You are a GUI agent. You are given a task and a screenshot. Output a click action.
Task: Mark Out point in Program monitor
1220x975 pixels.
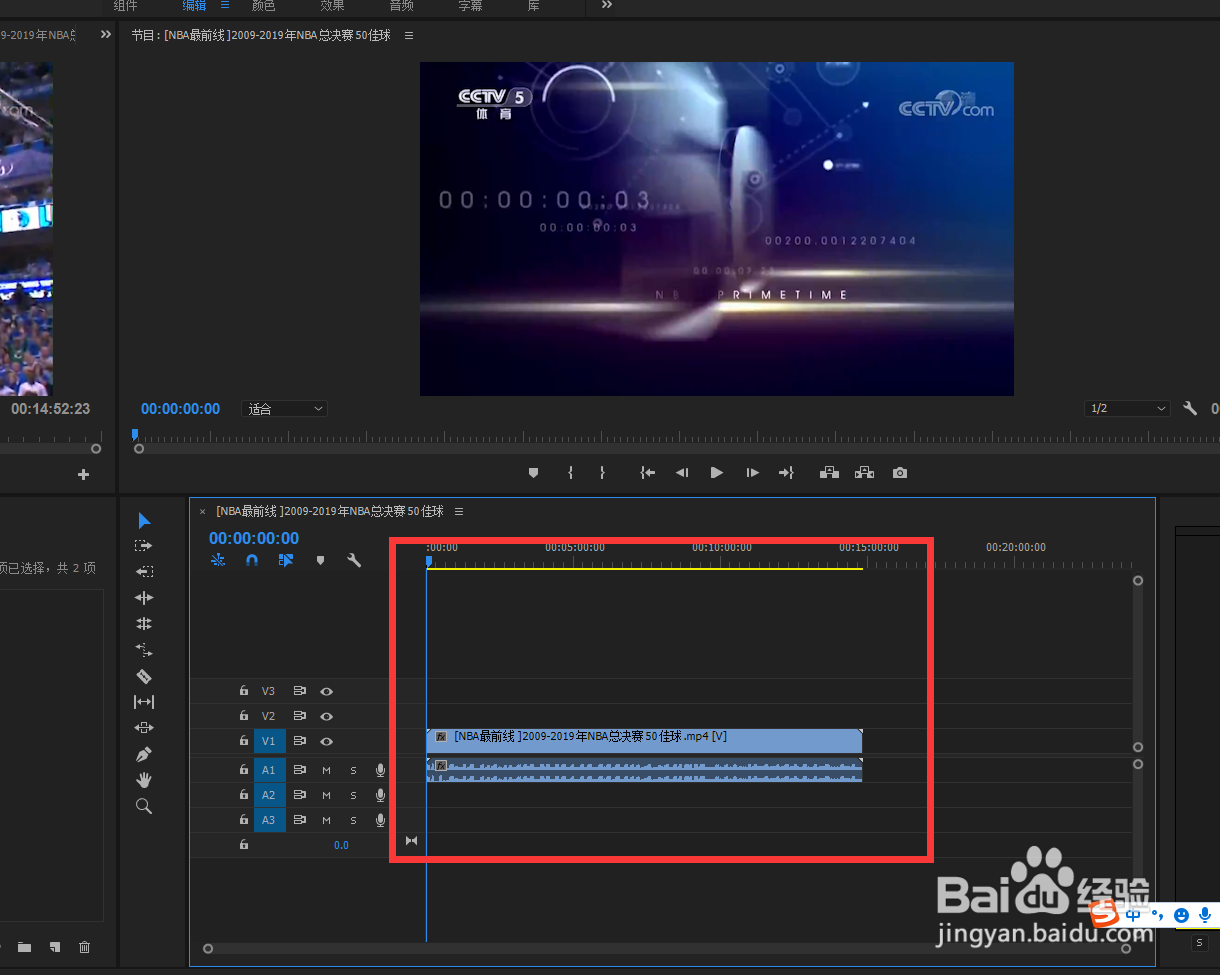602,473
